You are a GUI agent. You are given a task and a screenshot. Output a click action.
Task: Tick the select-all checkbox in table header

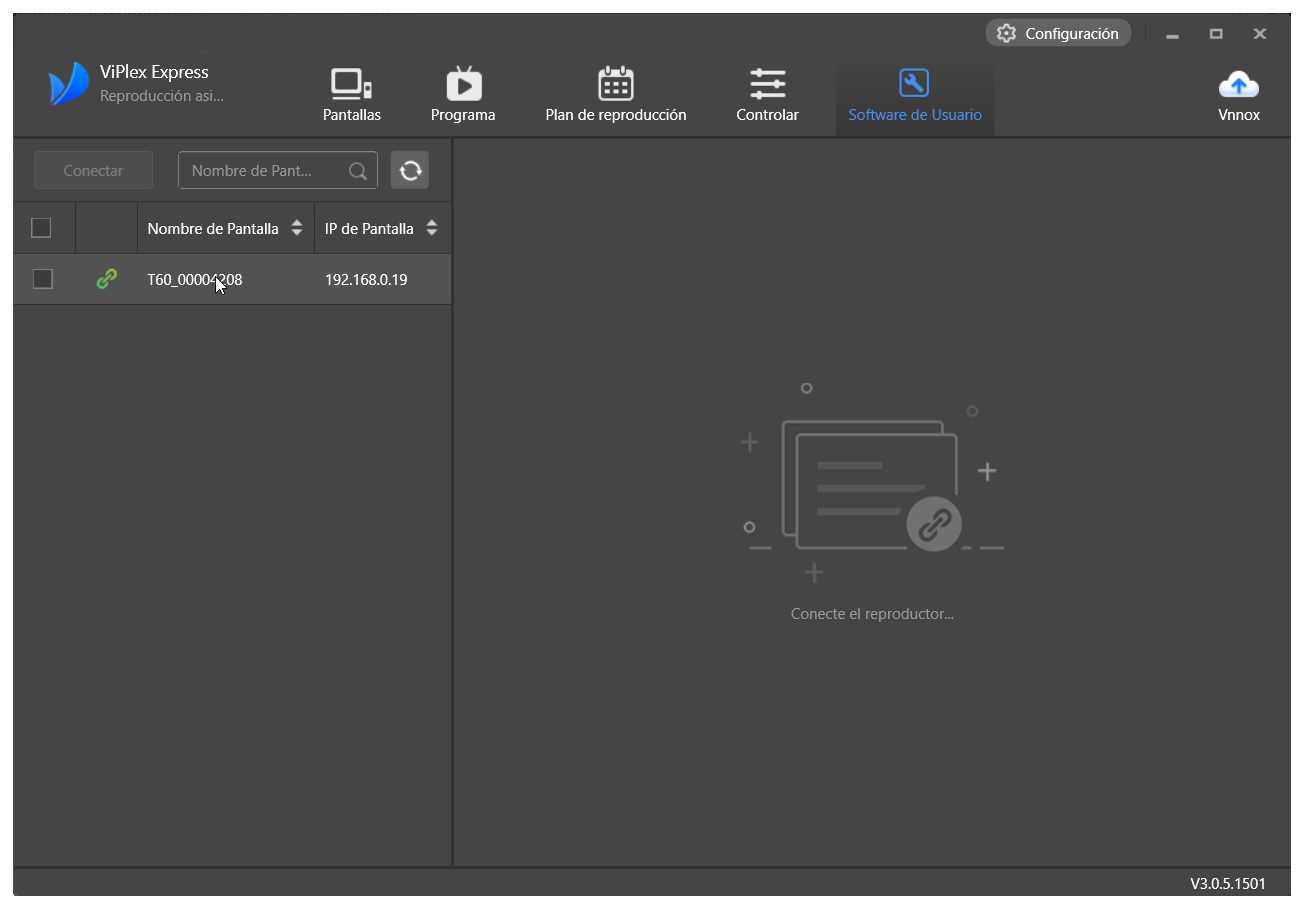[x=41, y=228]
